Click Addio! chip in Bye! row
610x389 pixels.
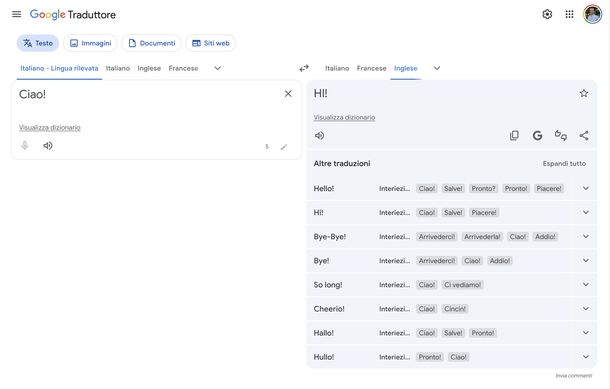click(x=500, y=261)
